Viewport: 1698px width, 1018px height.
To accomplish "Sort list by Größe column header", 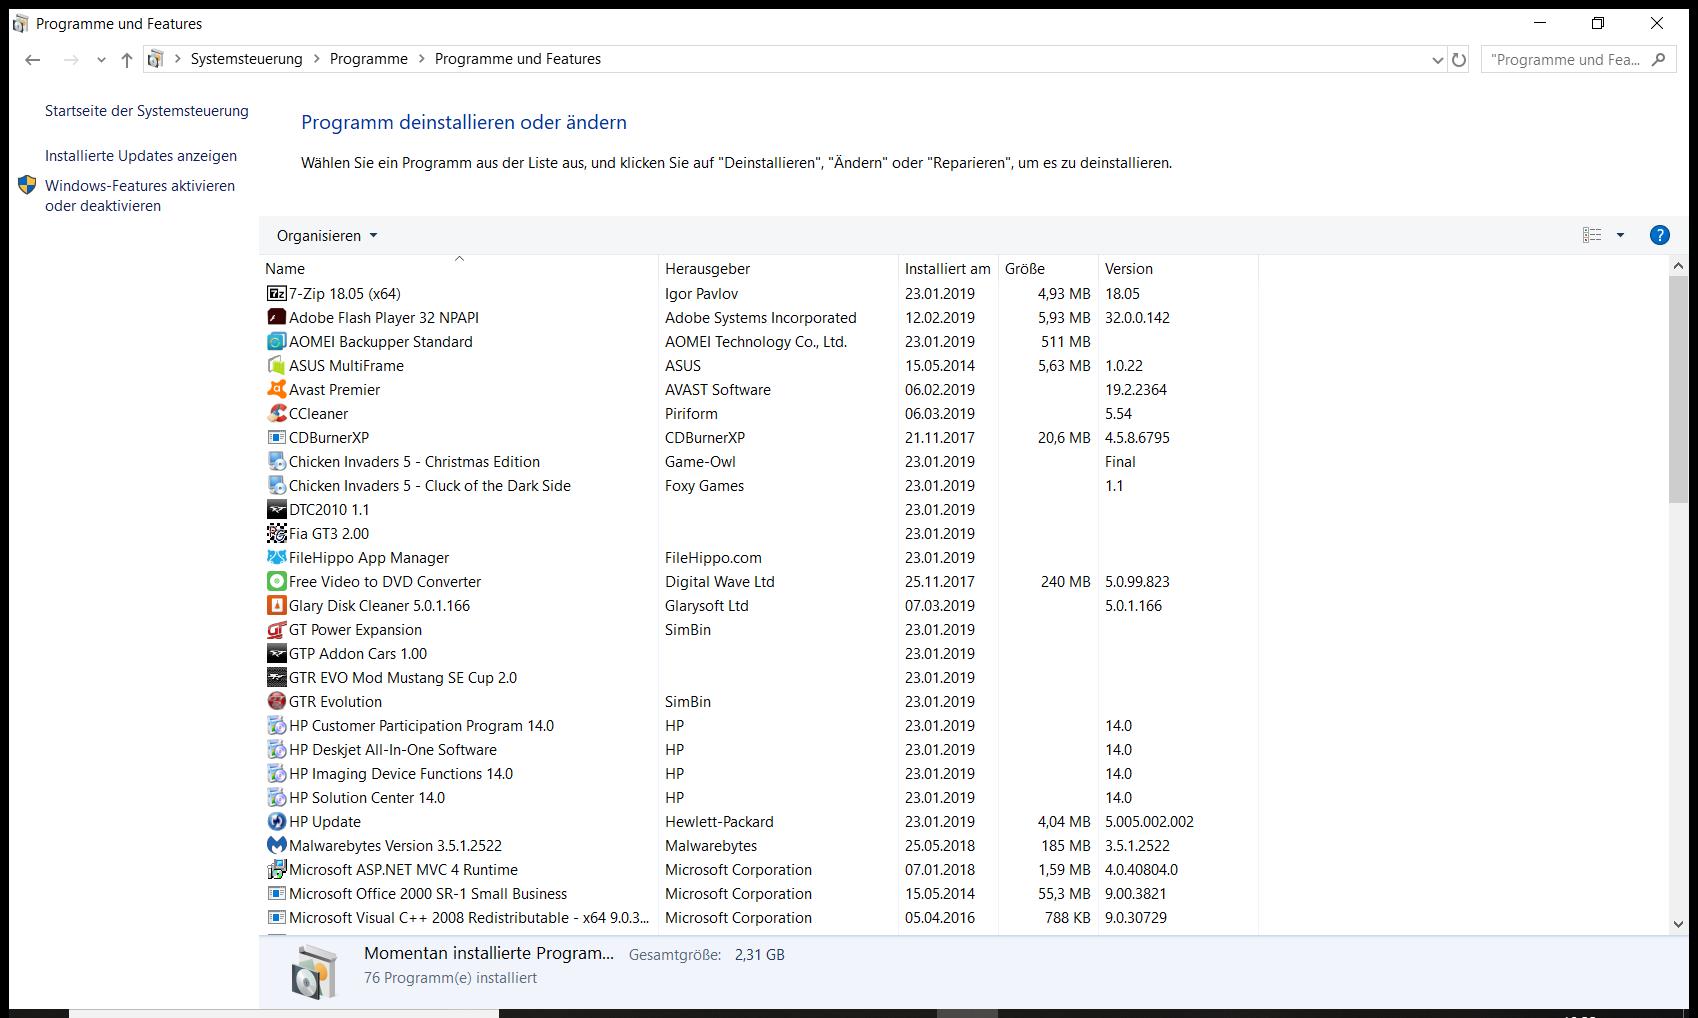I will [1048, 268].
